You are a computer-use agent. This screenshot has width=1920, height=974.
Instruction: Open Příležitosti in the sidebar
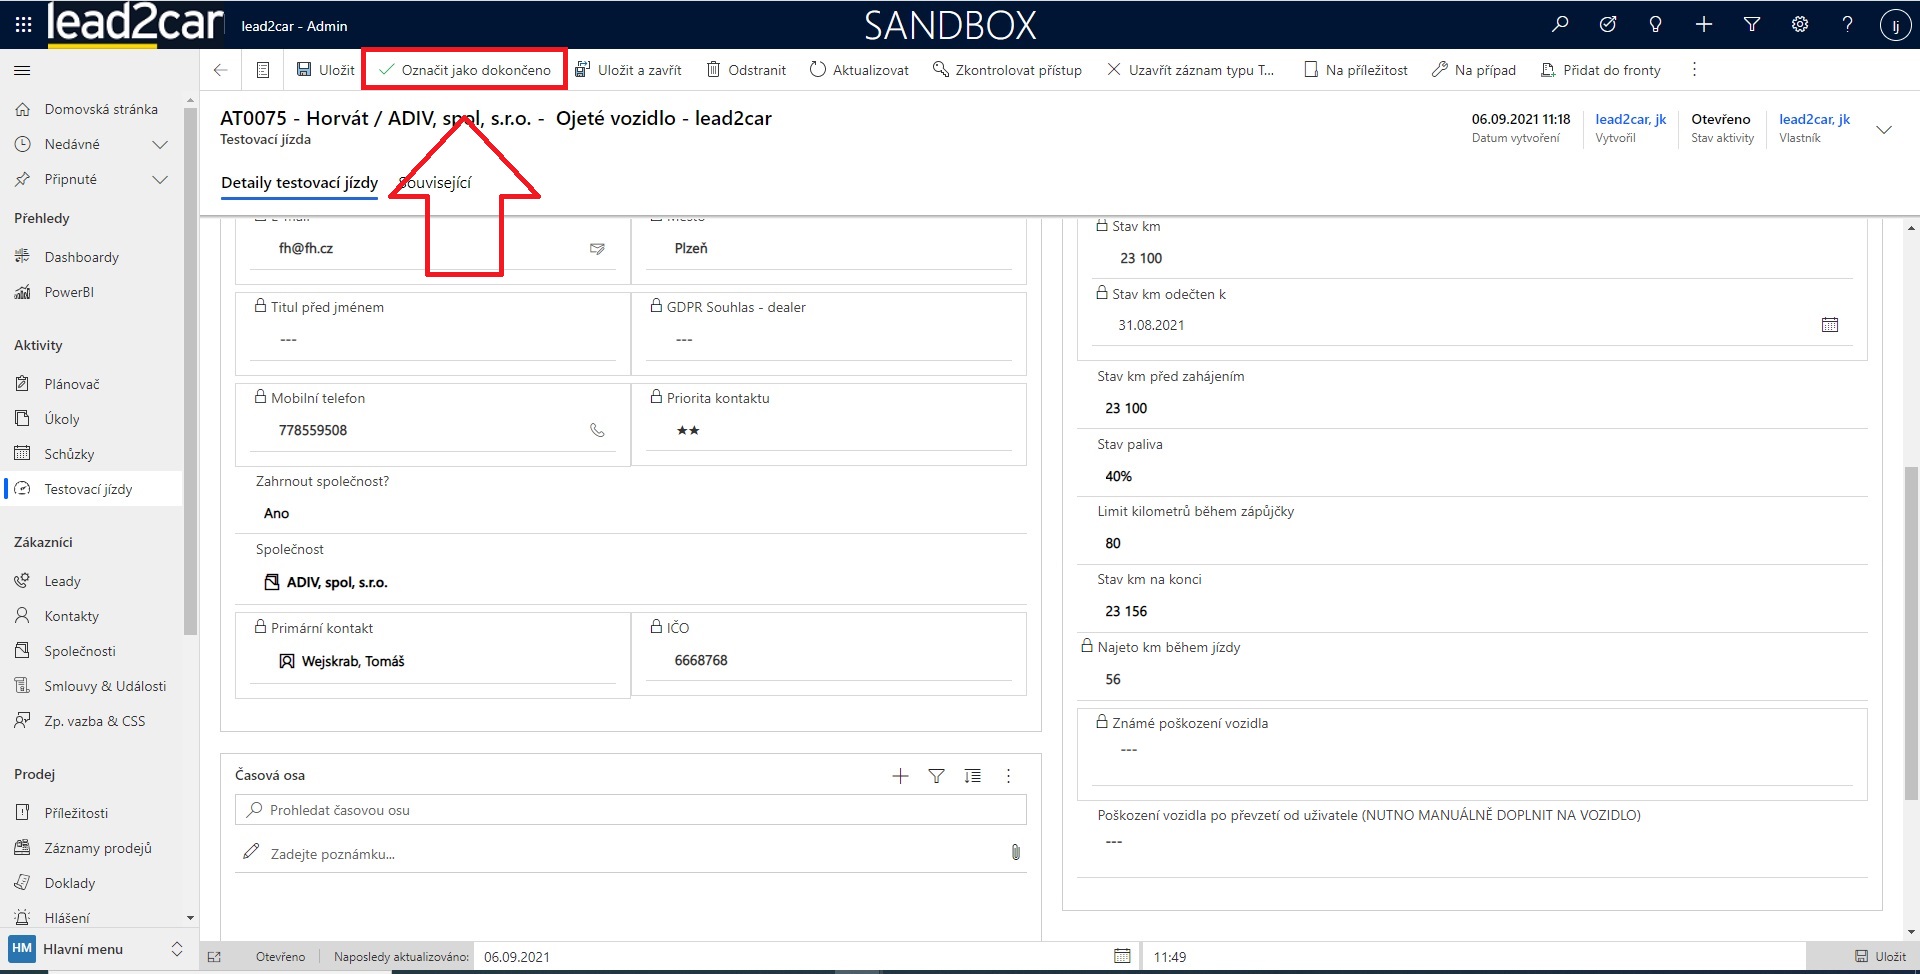pyautogui.click(x=76, y=813)
